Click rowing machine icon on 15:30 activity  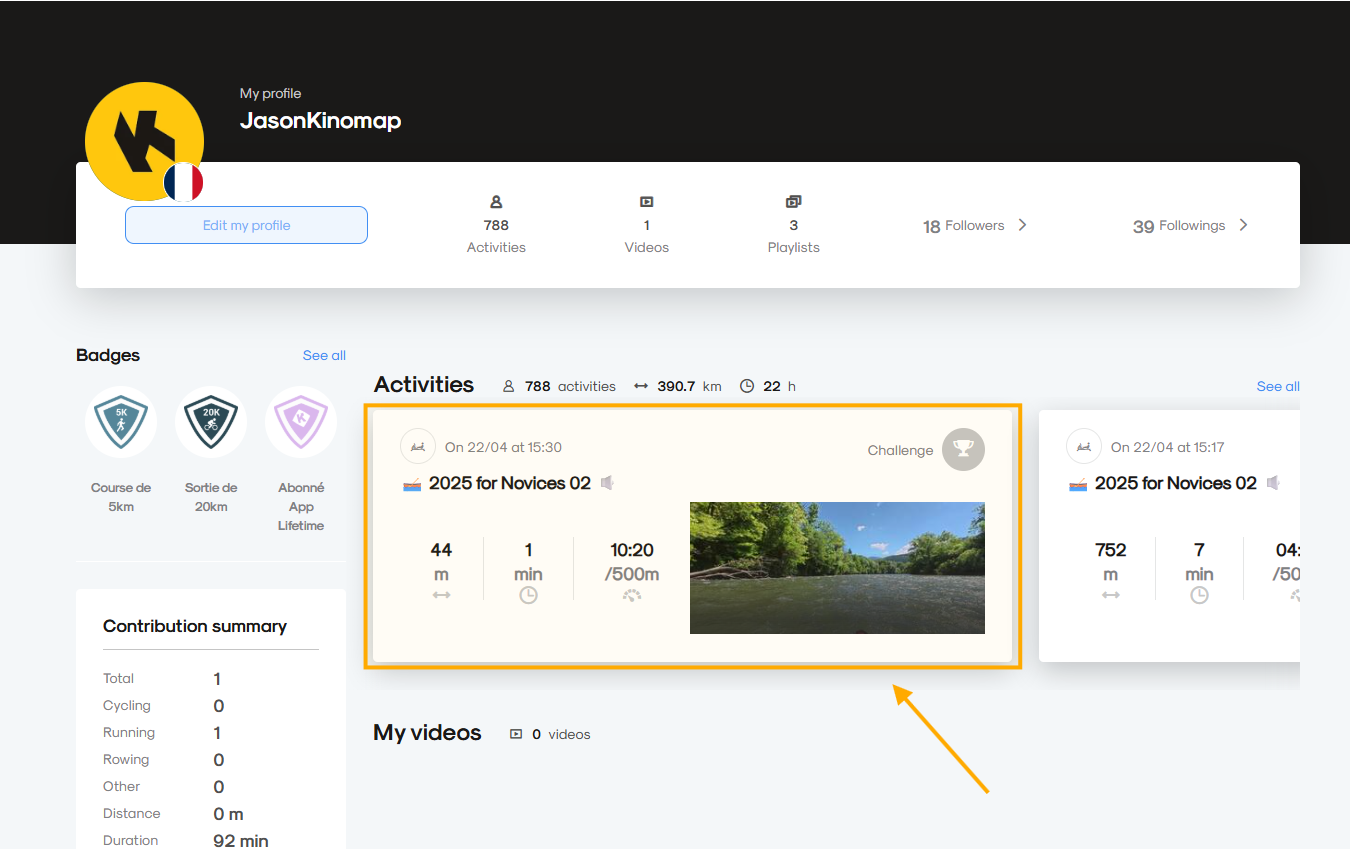point(418,447)
